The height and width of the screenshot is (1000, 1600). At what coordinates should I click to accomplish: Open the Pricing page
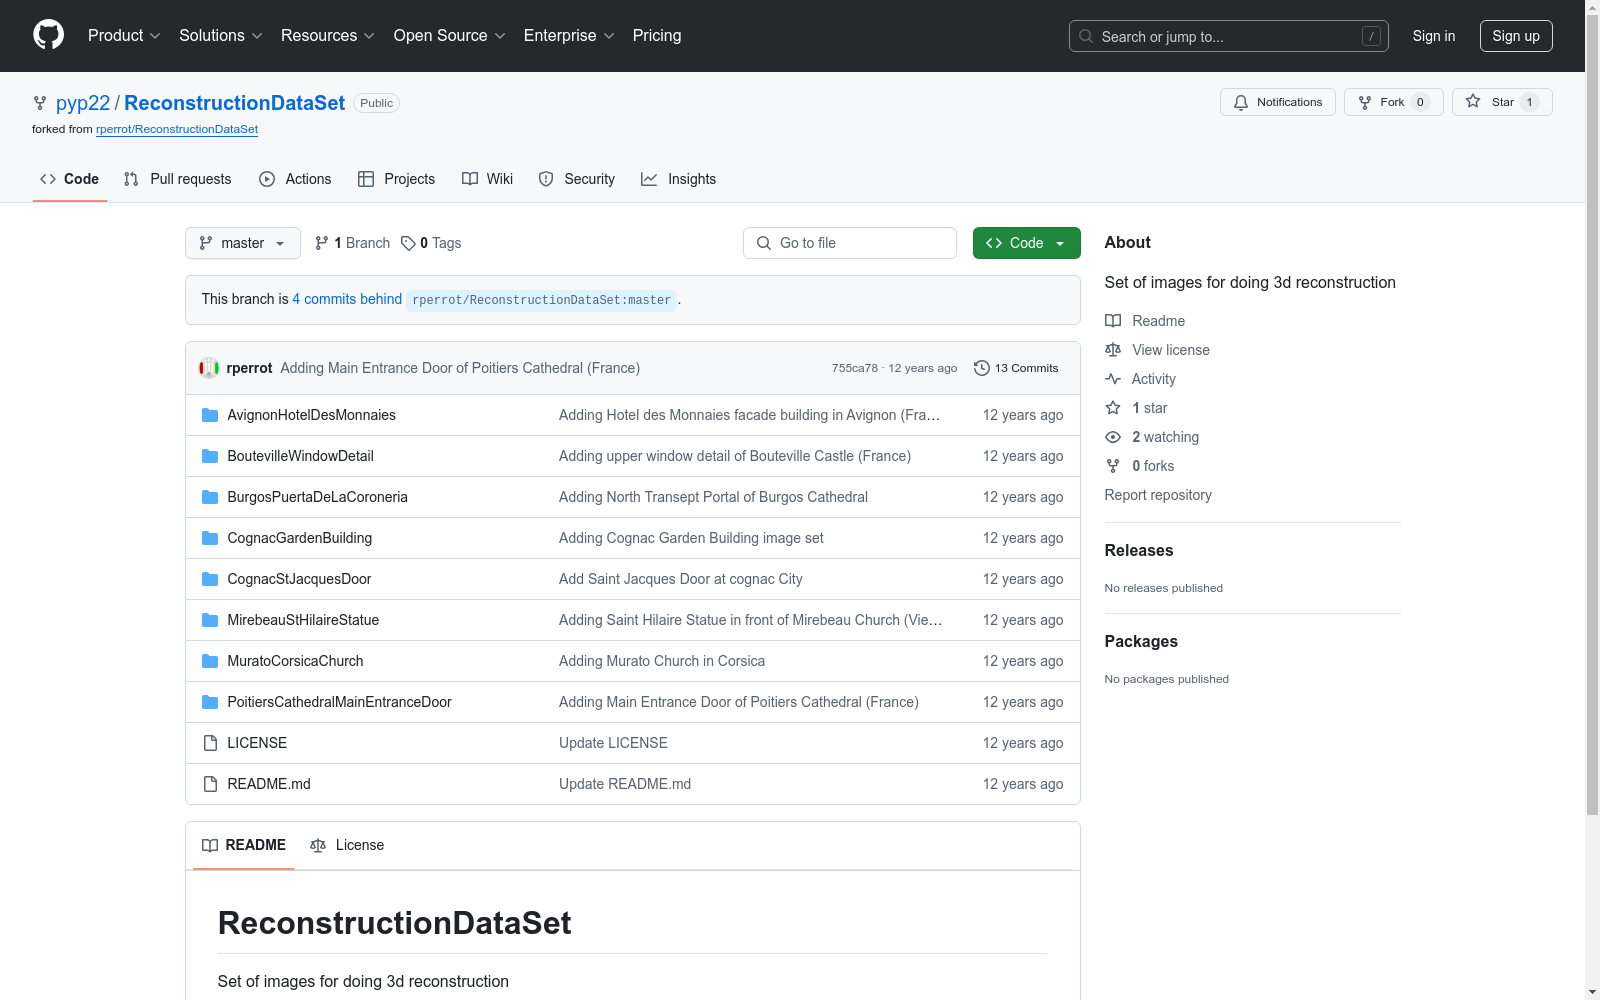coord(657,36)
